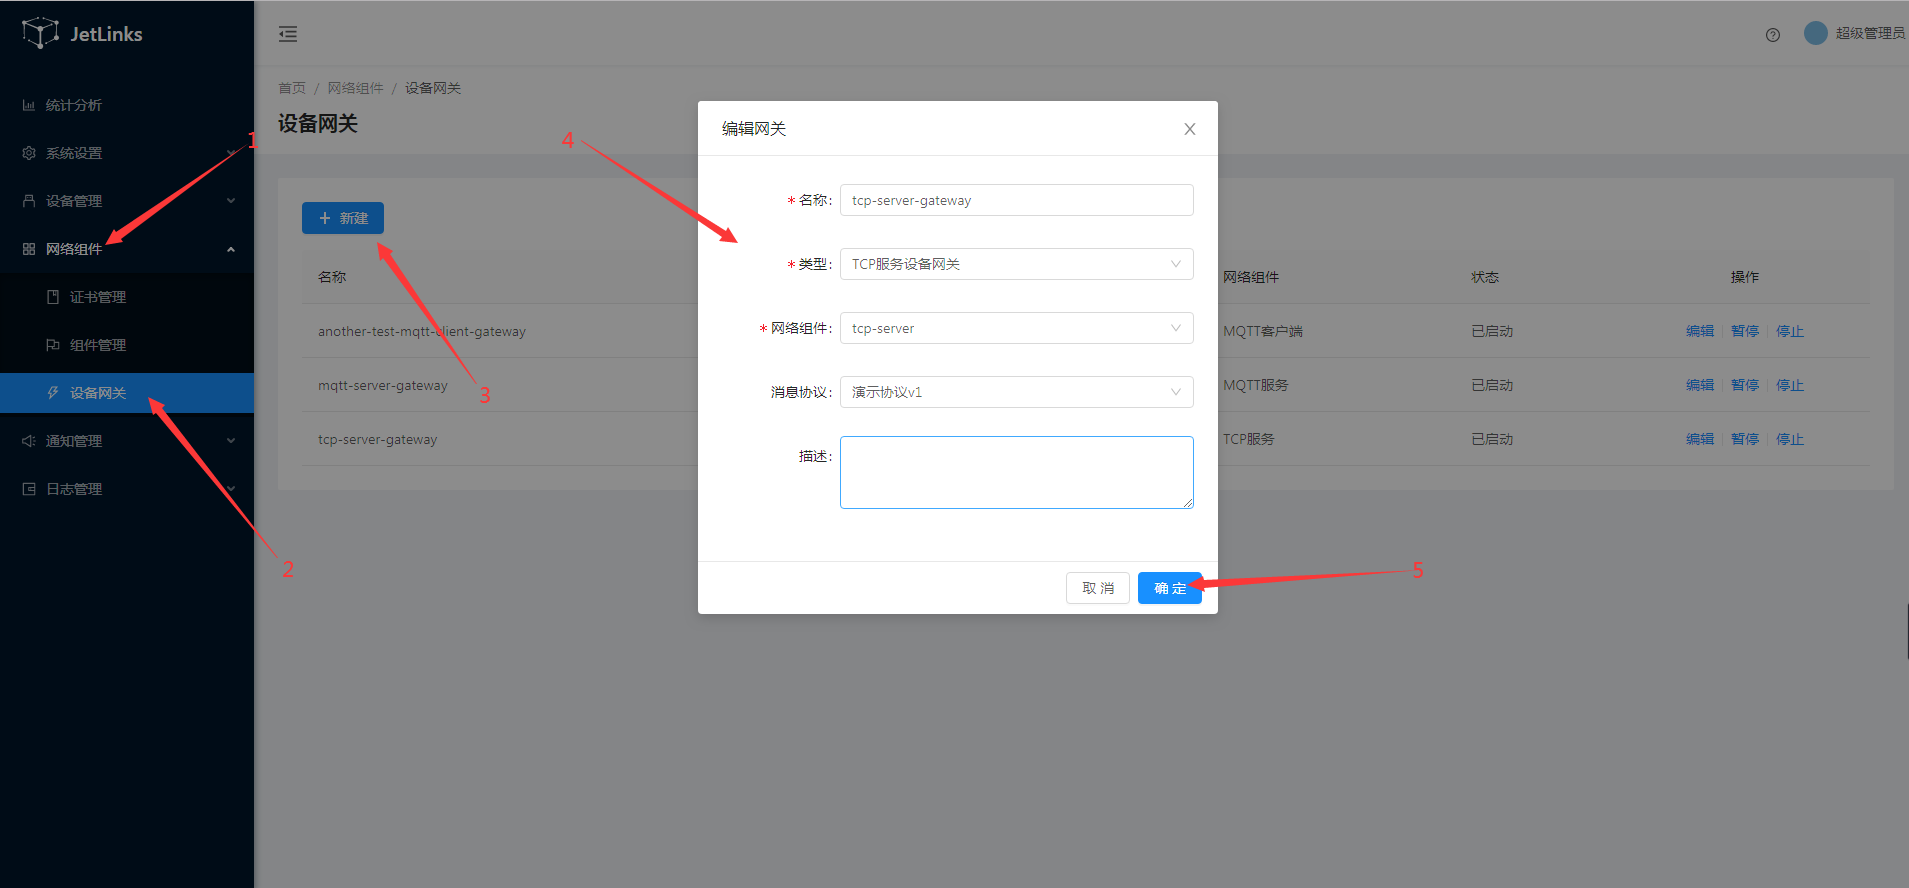Click the JetLinks logo icon
This screenshot has width=1909, height=888.
tap(40, 33)
